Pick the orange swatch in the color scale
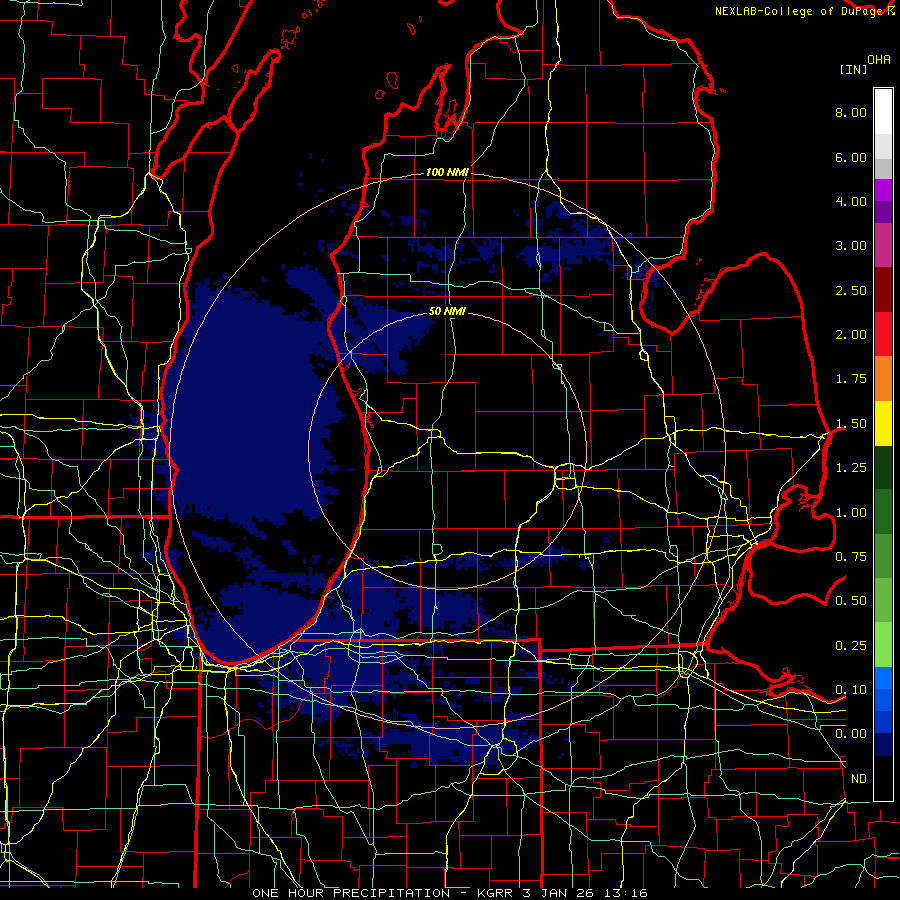Image resolution: width=900 pixels, height=900 pixels. (x=883, y=379)
